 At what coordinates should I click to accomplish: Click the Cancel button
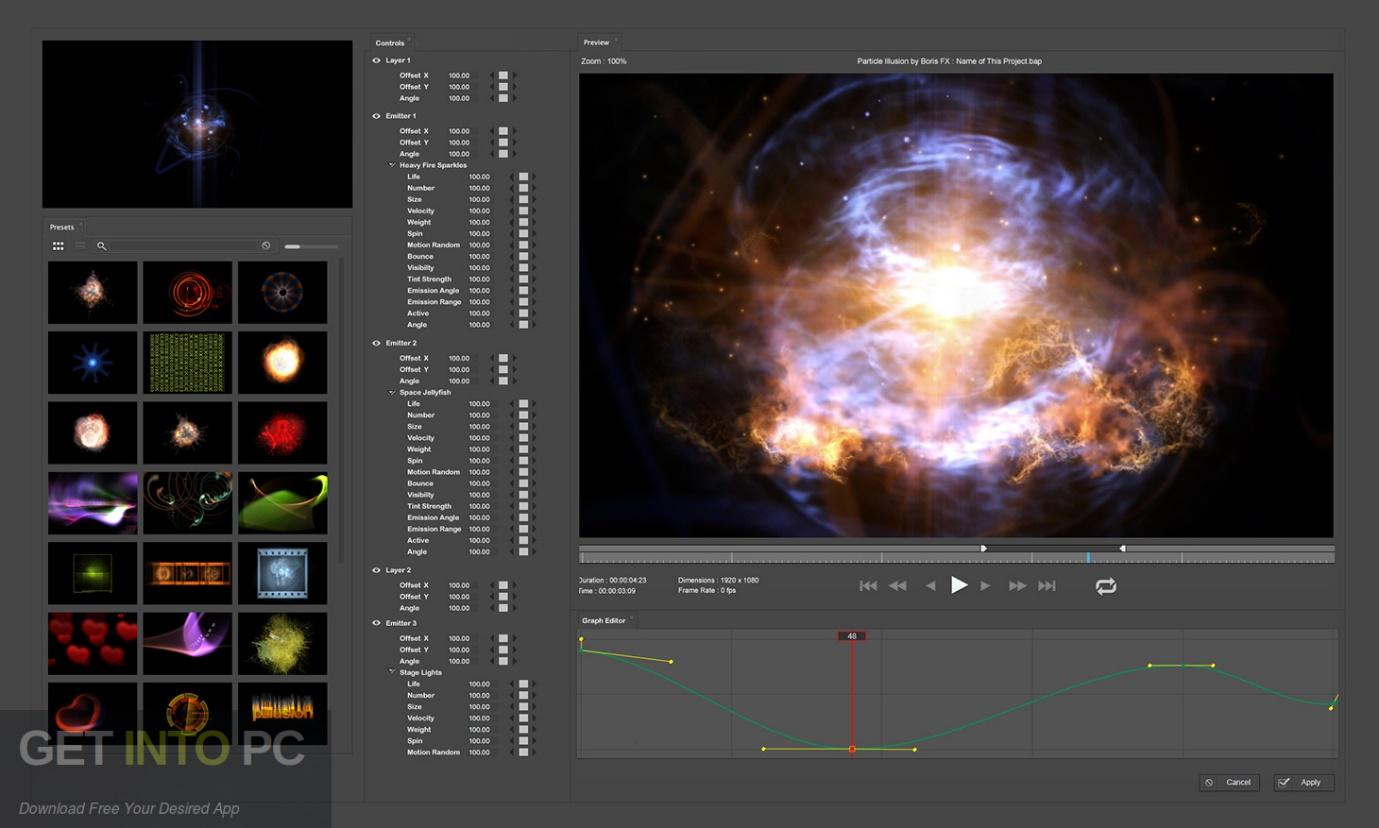tap(1229, 782)
